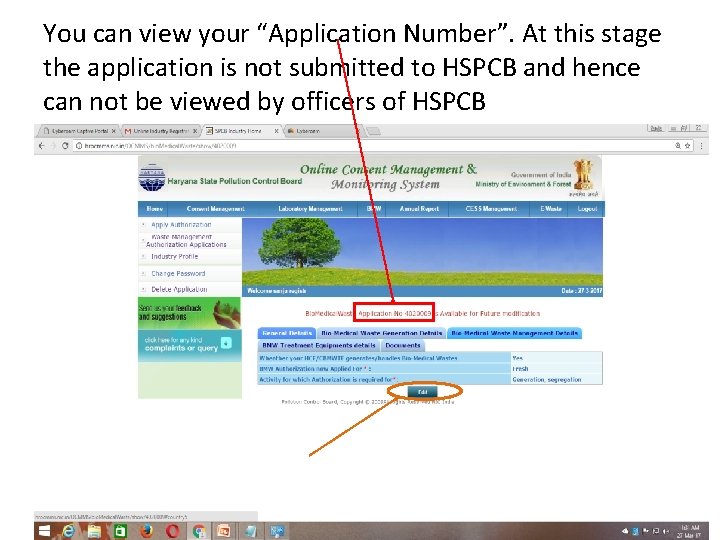
Task: Click the feedback and suggestions banner
Action: coord(189,313)
